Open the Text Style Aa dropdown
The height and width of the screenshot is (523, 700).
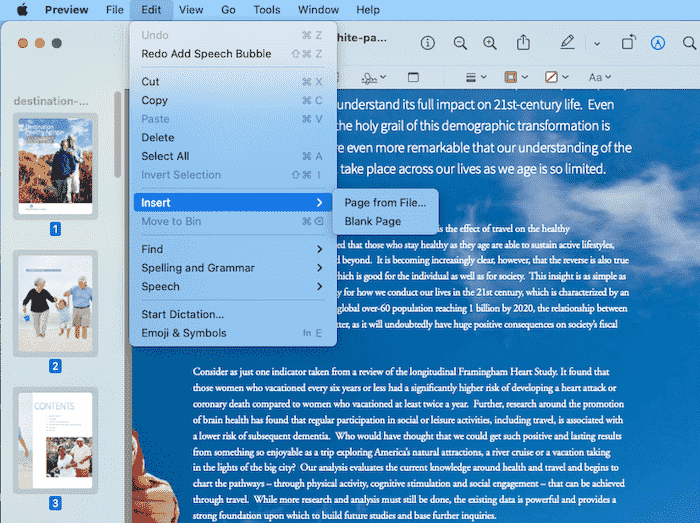(599, 77)
